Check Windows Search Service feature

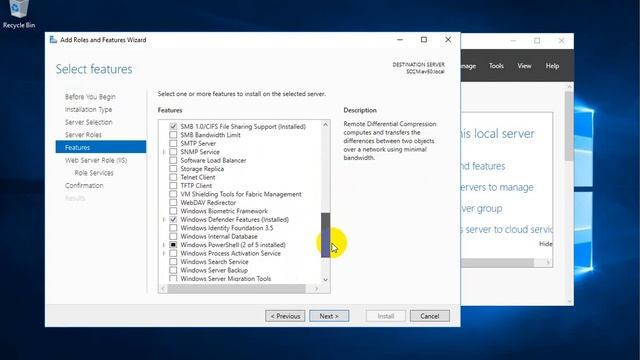[173, 262]
